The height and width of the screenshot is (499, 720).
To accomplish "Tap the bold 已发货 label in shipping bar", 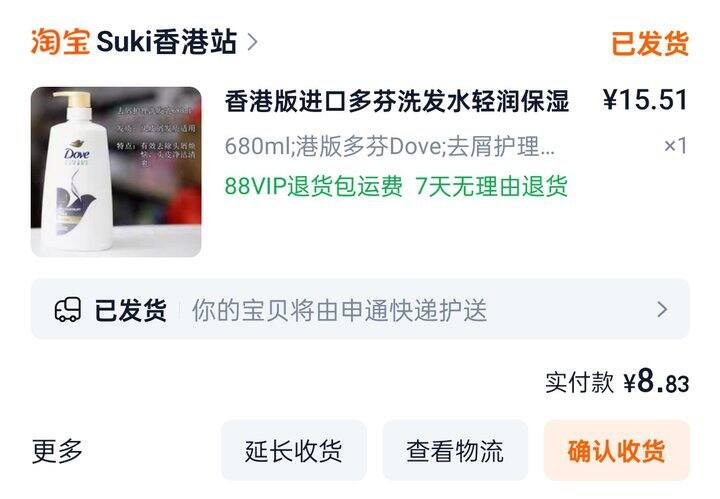I will 130,310.
